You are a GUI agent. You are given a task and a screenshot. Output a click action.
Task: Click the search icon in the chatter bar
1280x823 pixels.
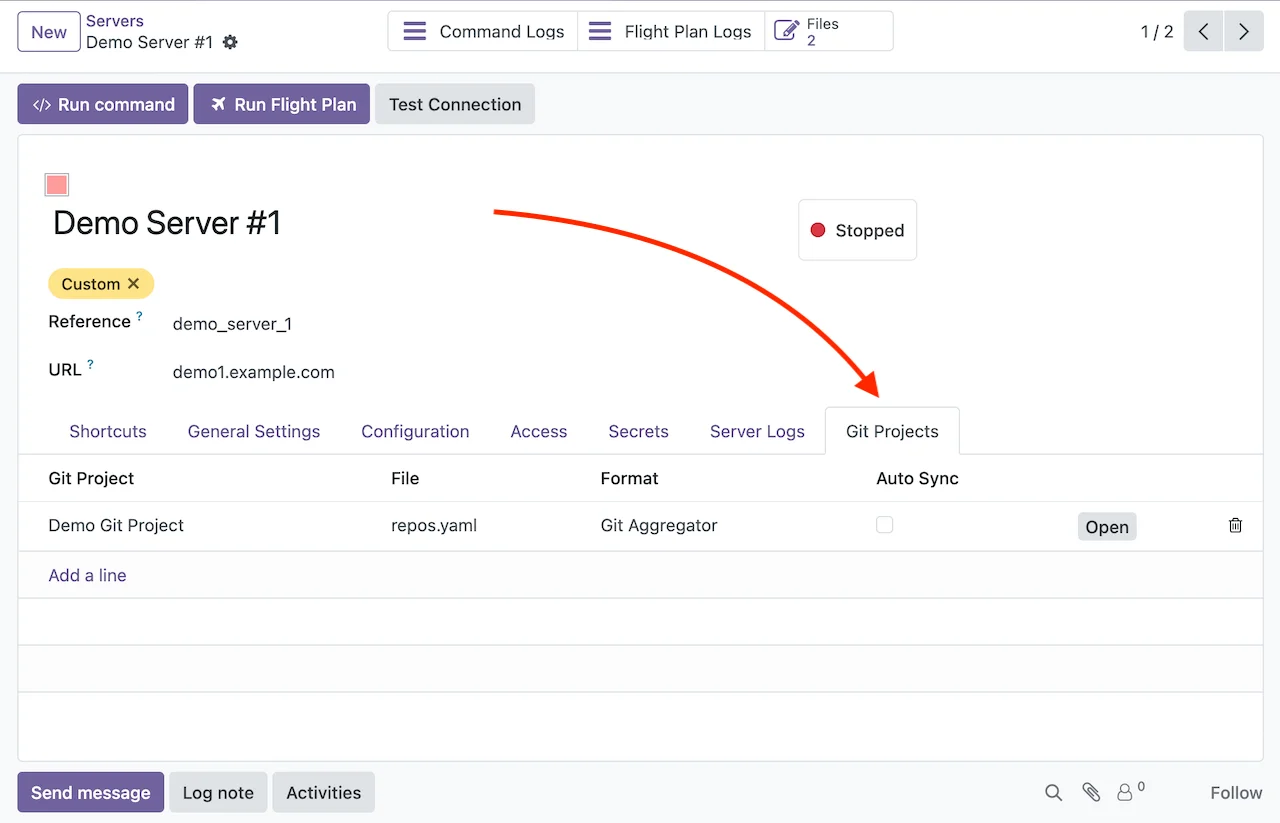pyautogui.click(x=1053, y=793)
